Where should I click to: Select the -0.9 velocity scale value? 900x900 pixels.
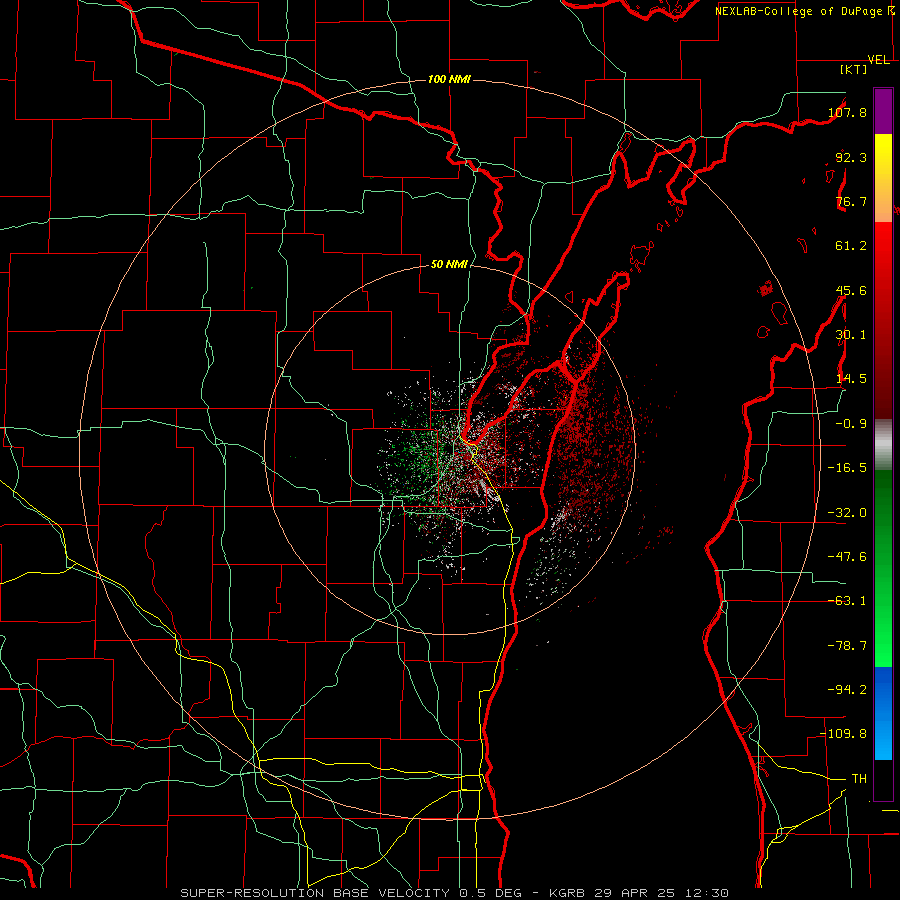click(x=851, y=424)
